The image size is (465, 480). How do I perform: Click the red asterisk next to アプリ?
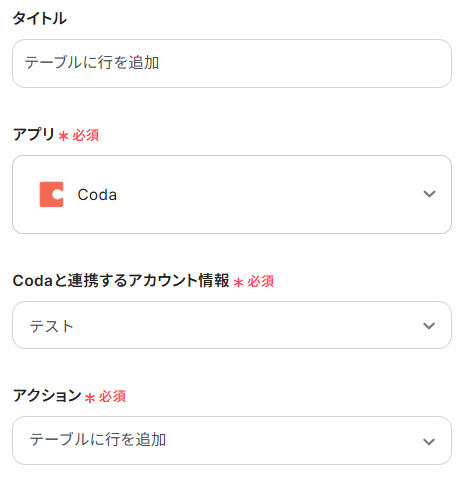click(x=63, y=136)
